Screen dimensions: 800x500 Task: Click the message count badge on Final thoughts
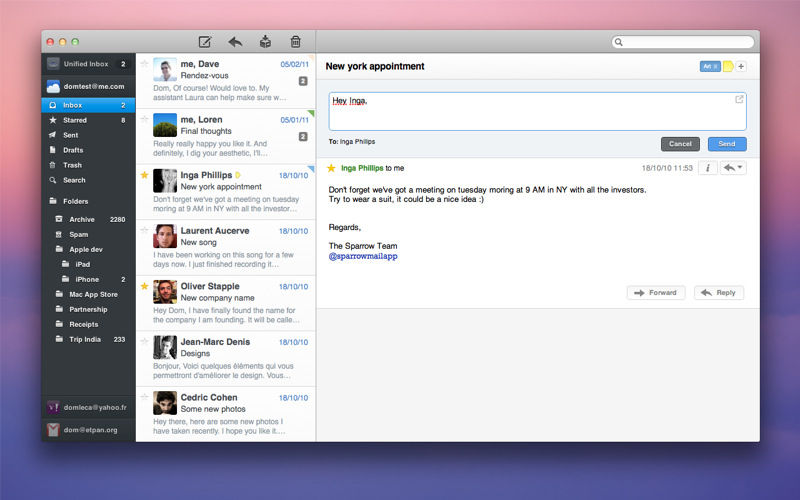303,137
